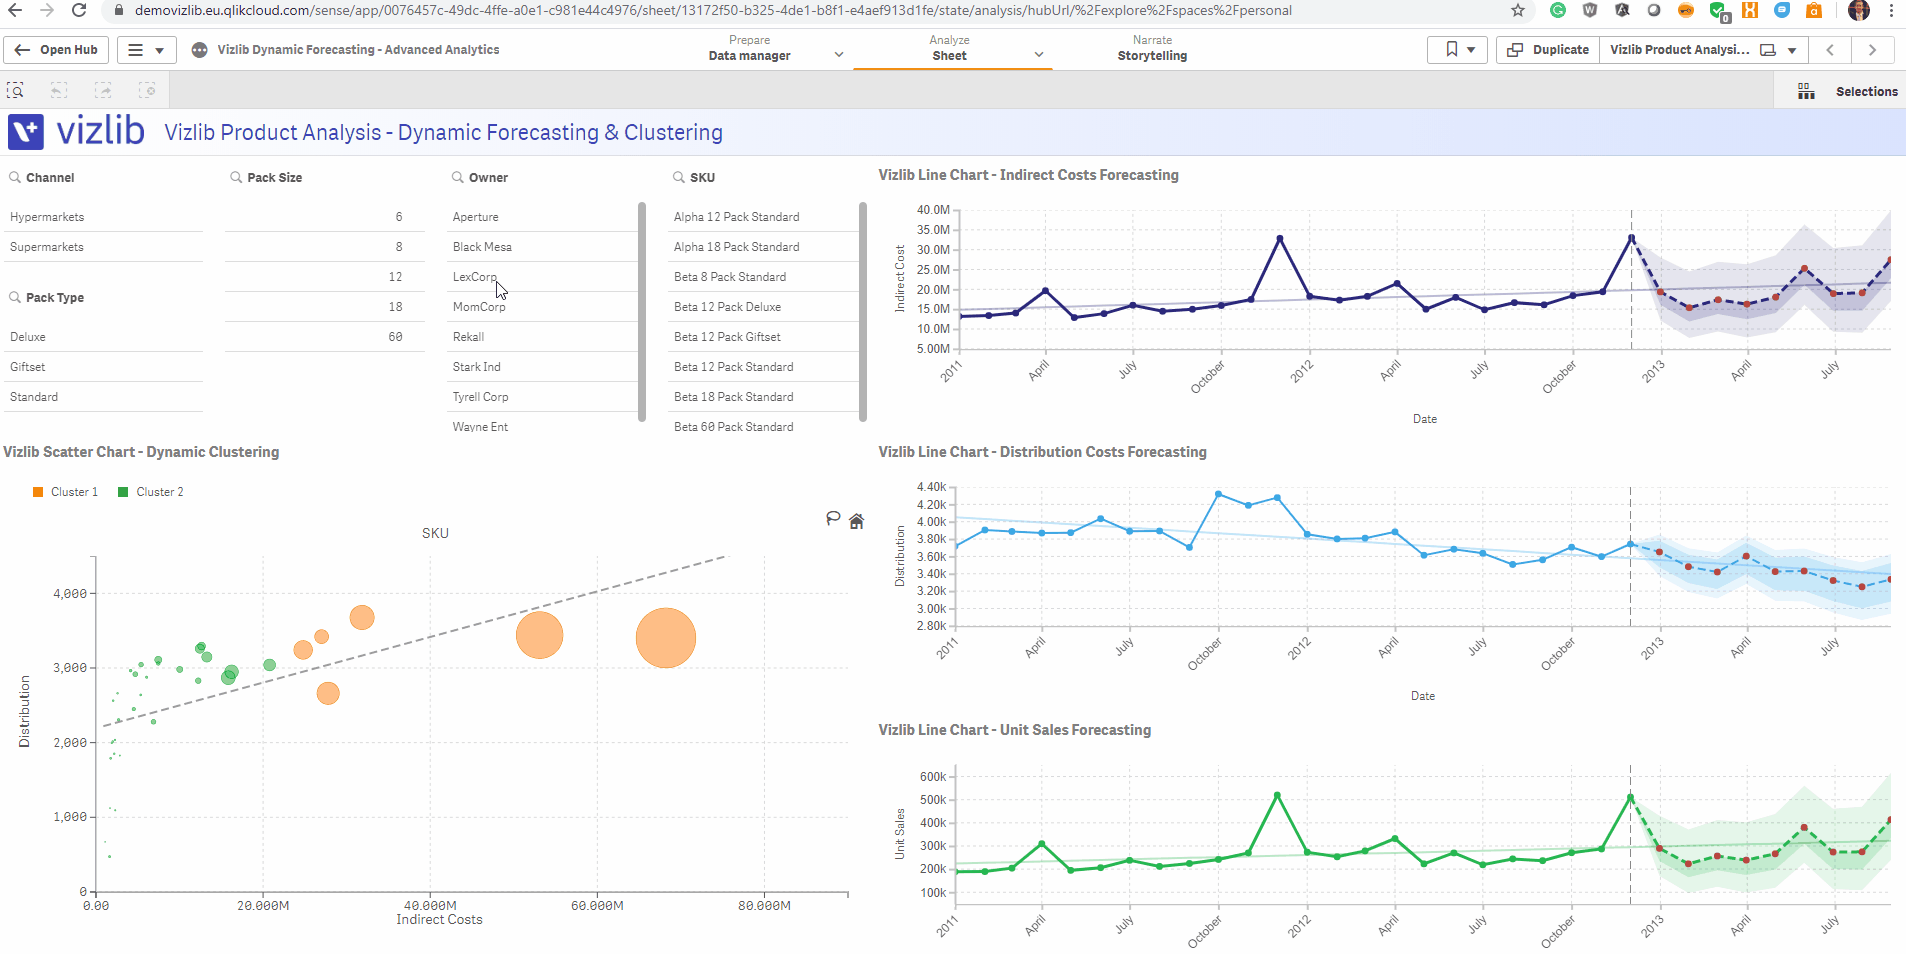Search within the Pack Type filter
Viewport: 1906px width, 954px height.
tap(15, 297)
